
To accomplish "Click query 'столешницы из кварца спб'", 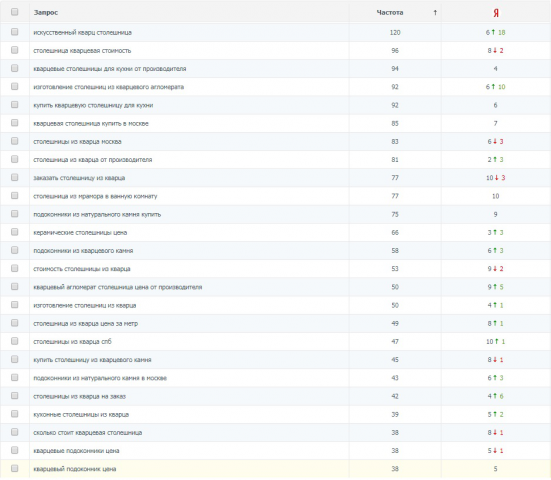I will 72,342.
